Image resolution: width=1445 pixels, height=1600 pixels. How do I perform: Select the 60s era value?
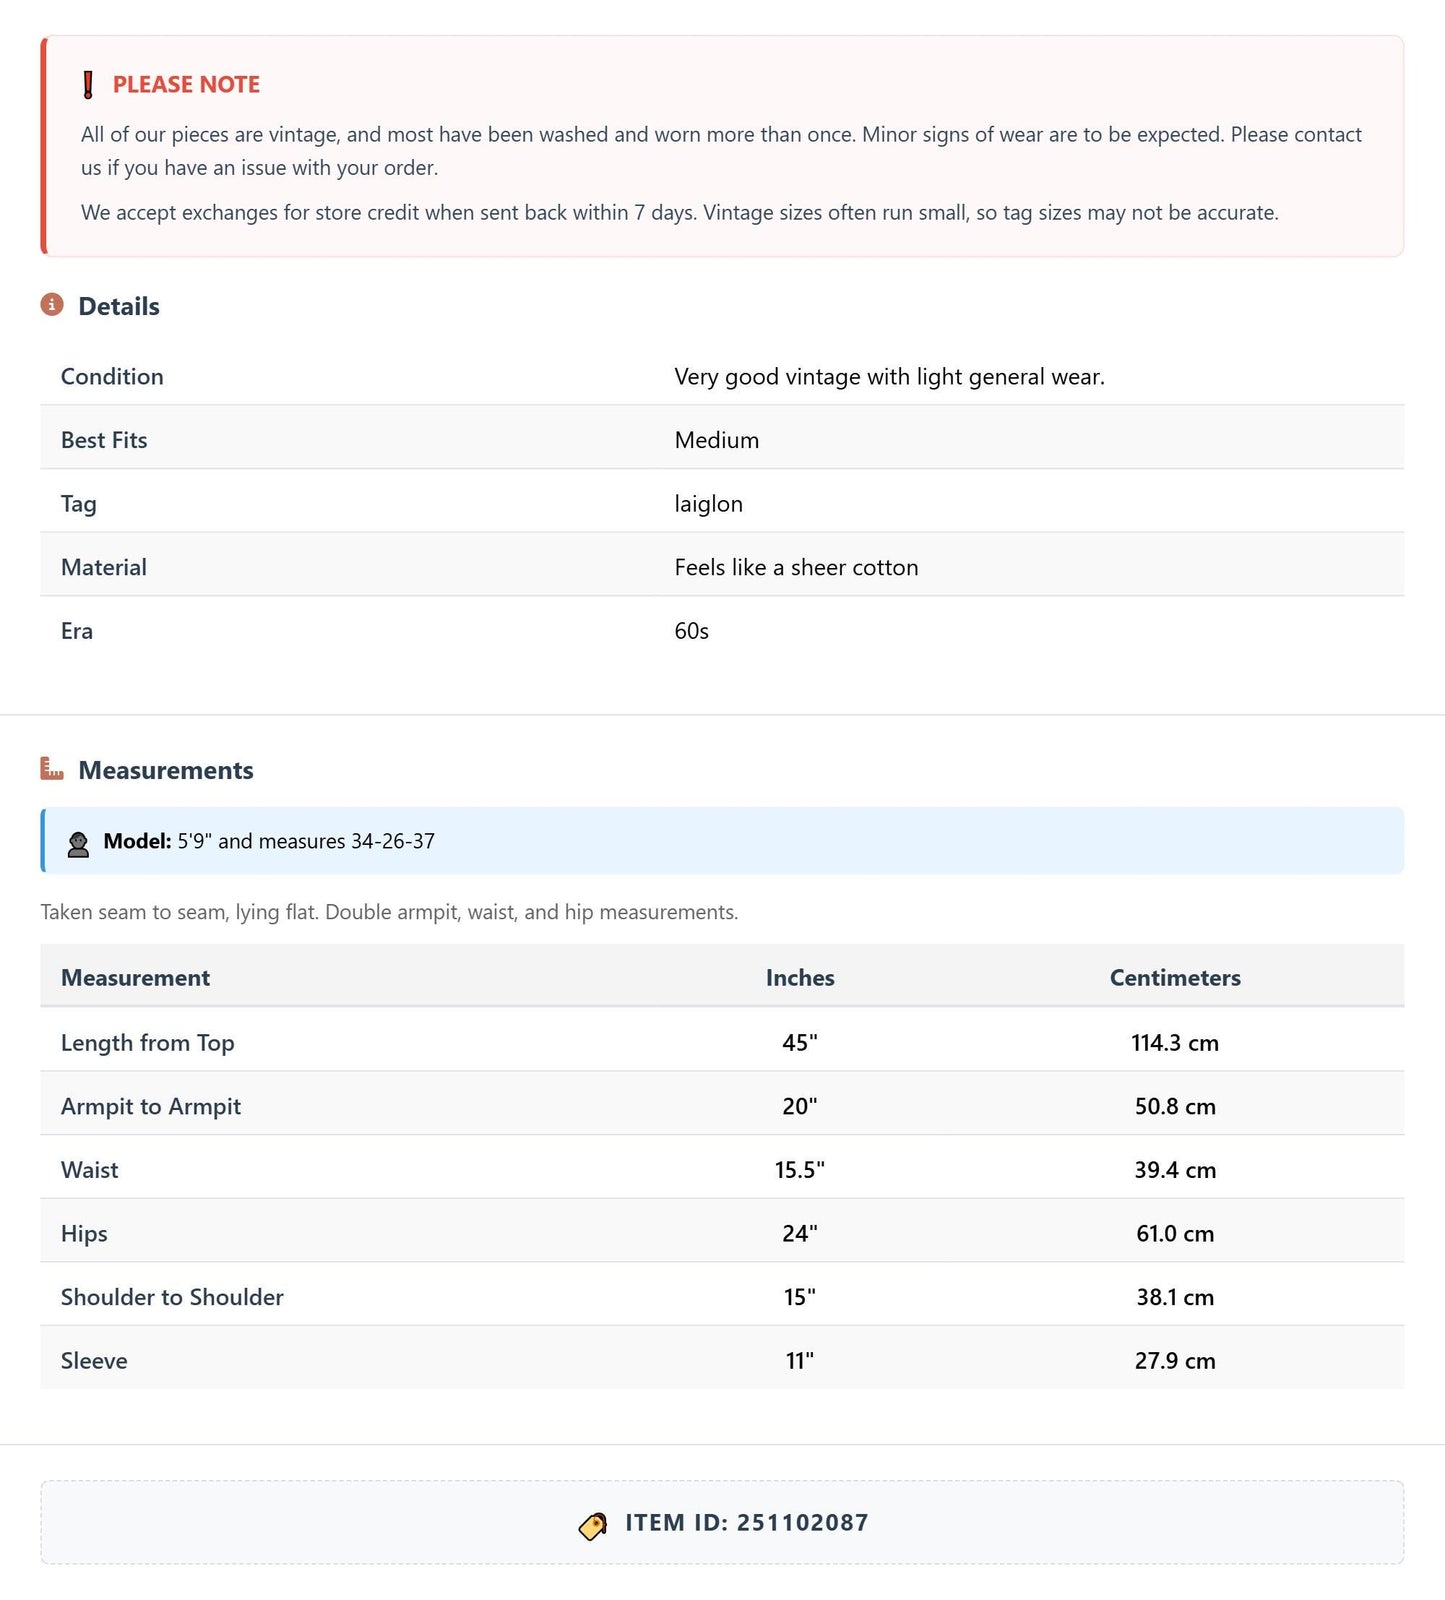tap(691, 631)
